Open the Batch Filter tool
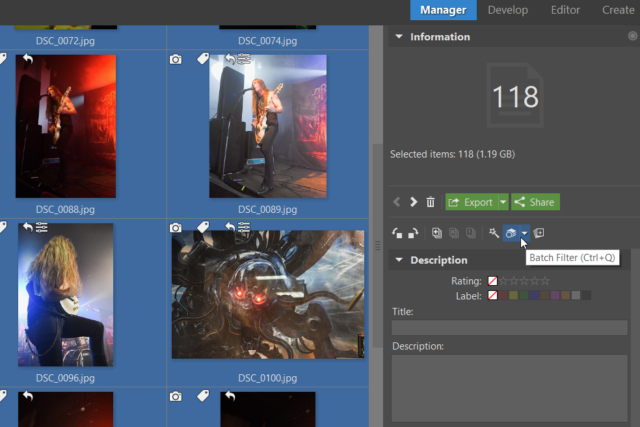Image resolution: width=640 pixels, height=427 pixels. (x=511, y=233)
